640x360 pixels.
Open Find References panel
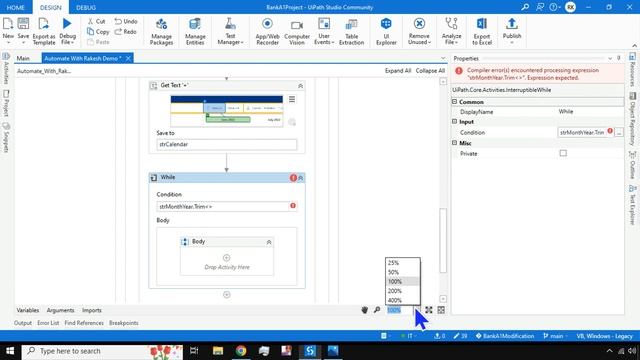84,323
